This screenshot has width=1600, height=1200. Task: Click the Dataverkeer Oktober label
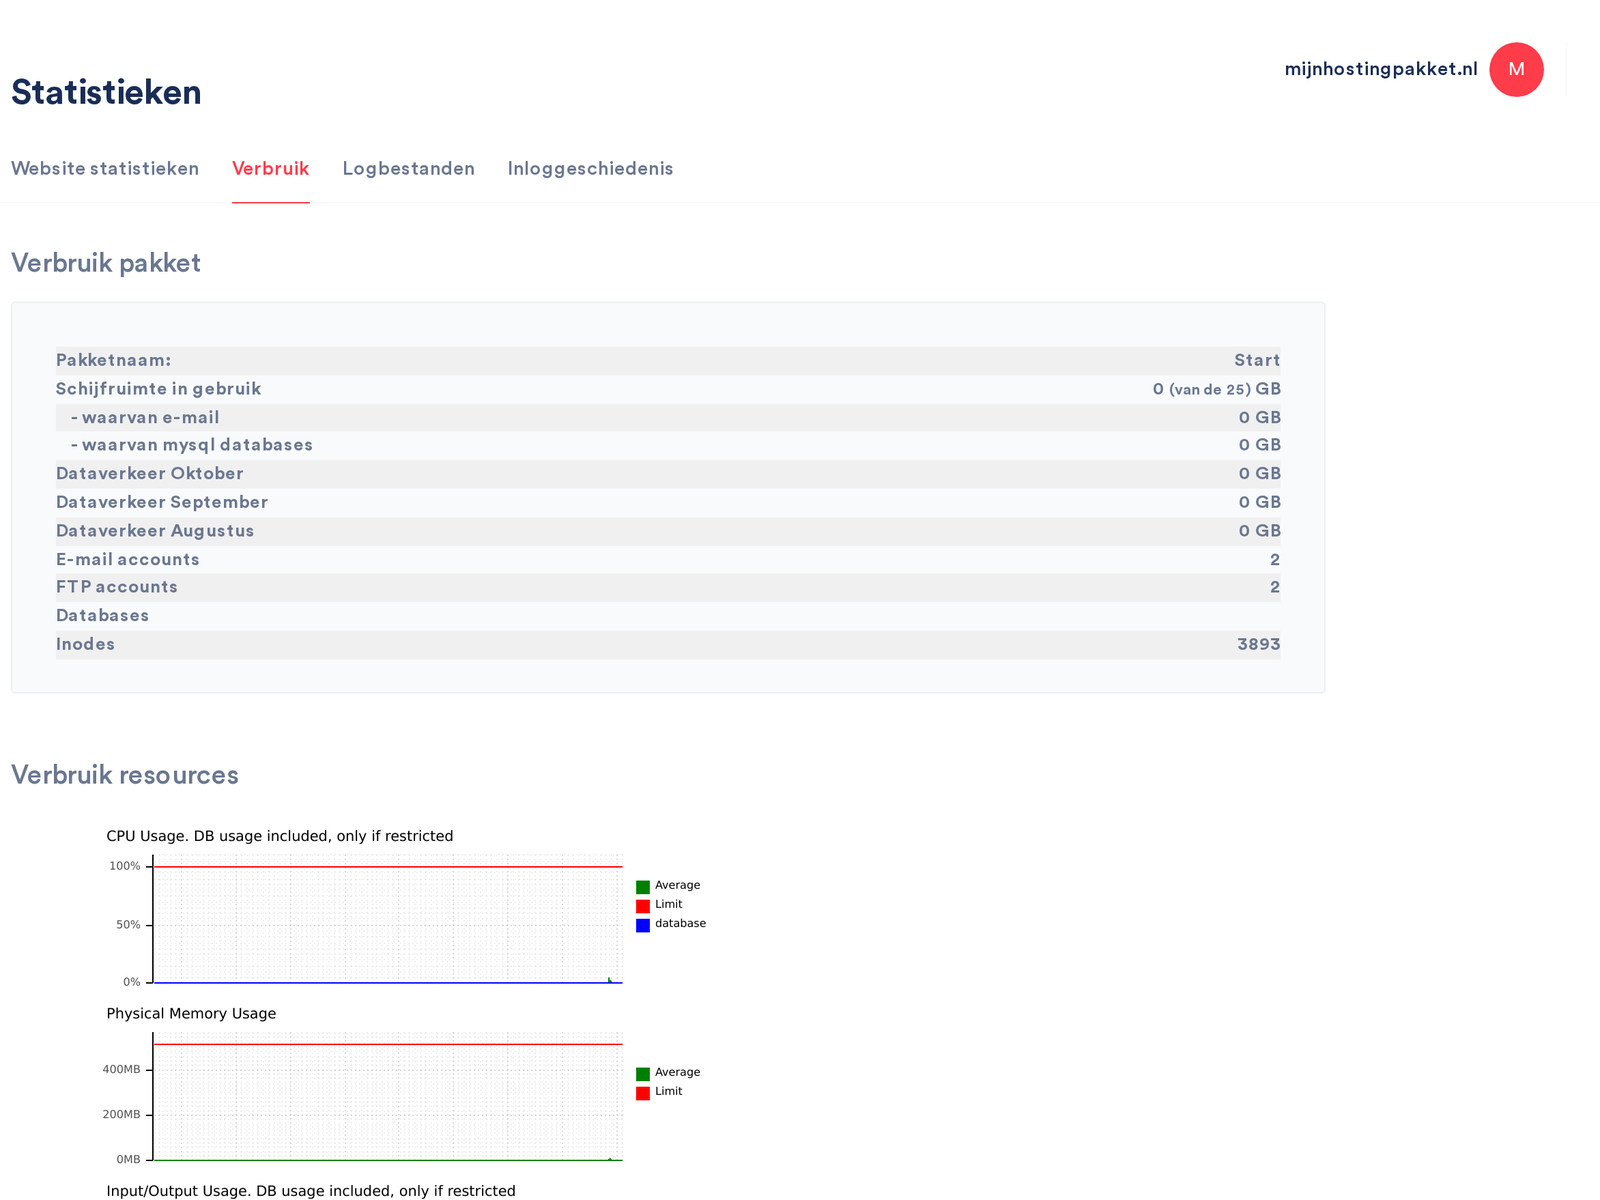point(150,473)
